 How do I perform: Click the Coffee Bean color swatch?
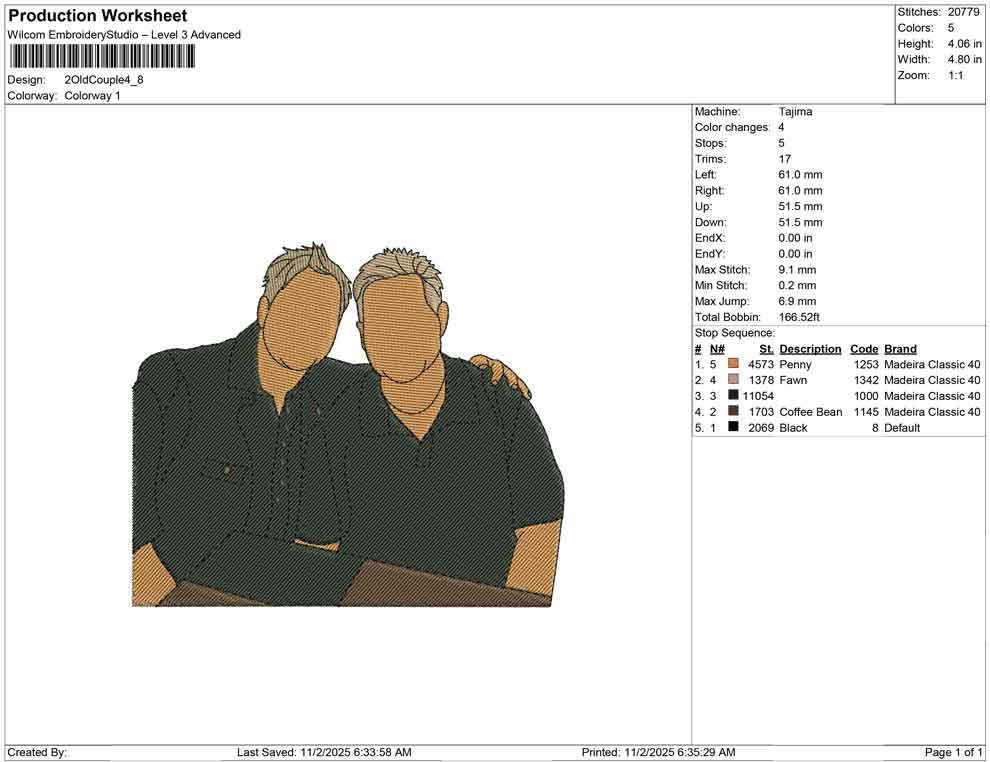coord(733,411)
